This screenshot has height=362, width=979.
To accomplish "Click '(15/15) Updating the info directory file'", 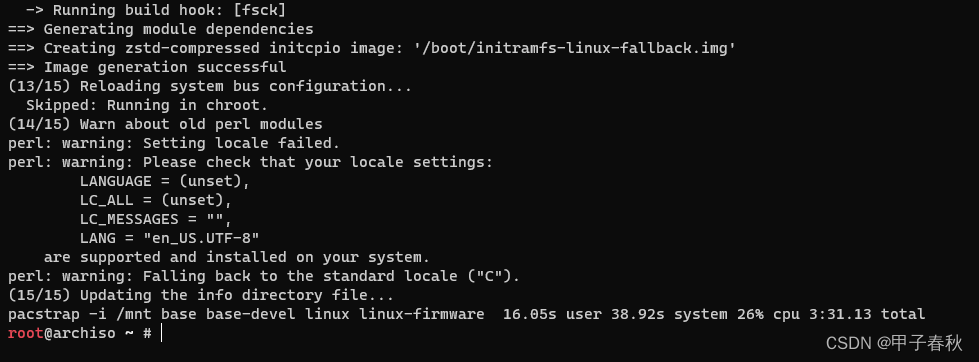I will click(x=201, y=295).
